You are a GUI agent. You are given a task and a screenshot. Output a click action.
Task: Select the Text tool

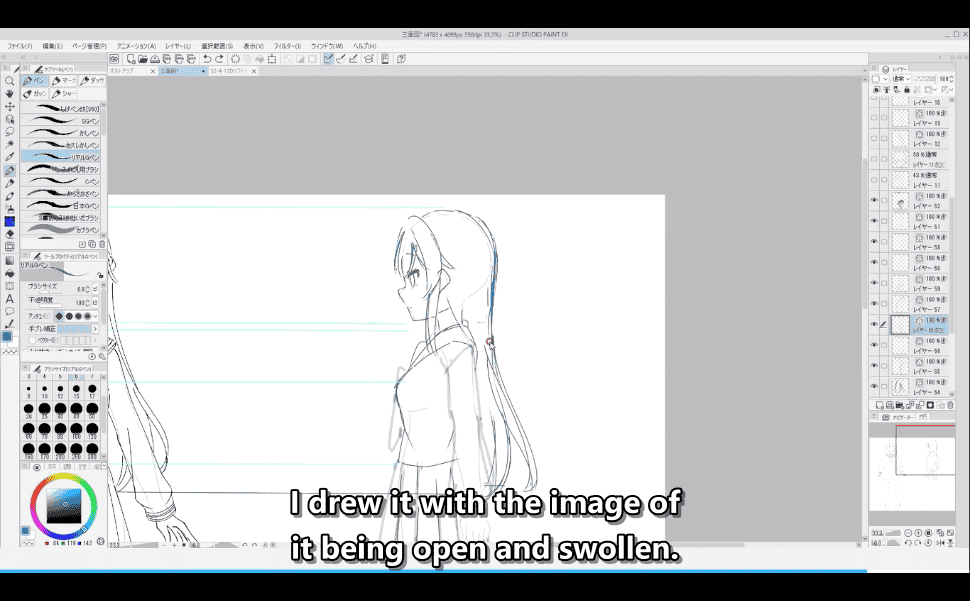pos(9,298)
